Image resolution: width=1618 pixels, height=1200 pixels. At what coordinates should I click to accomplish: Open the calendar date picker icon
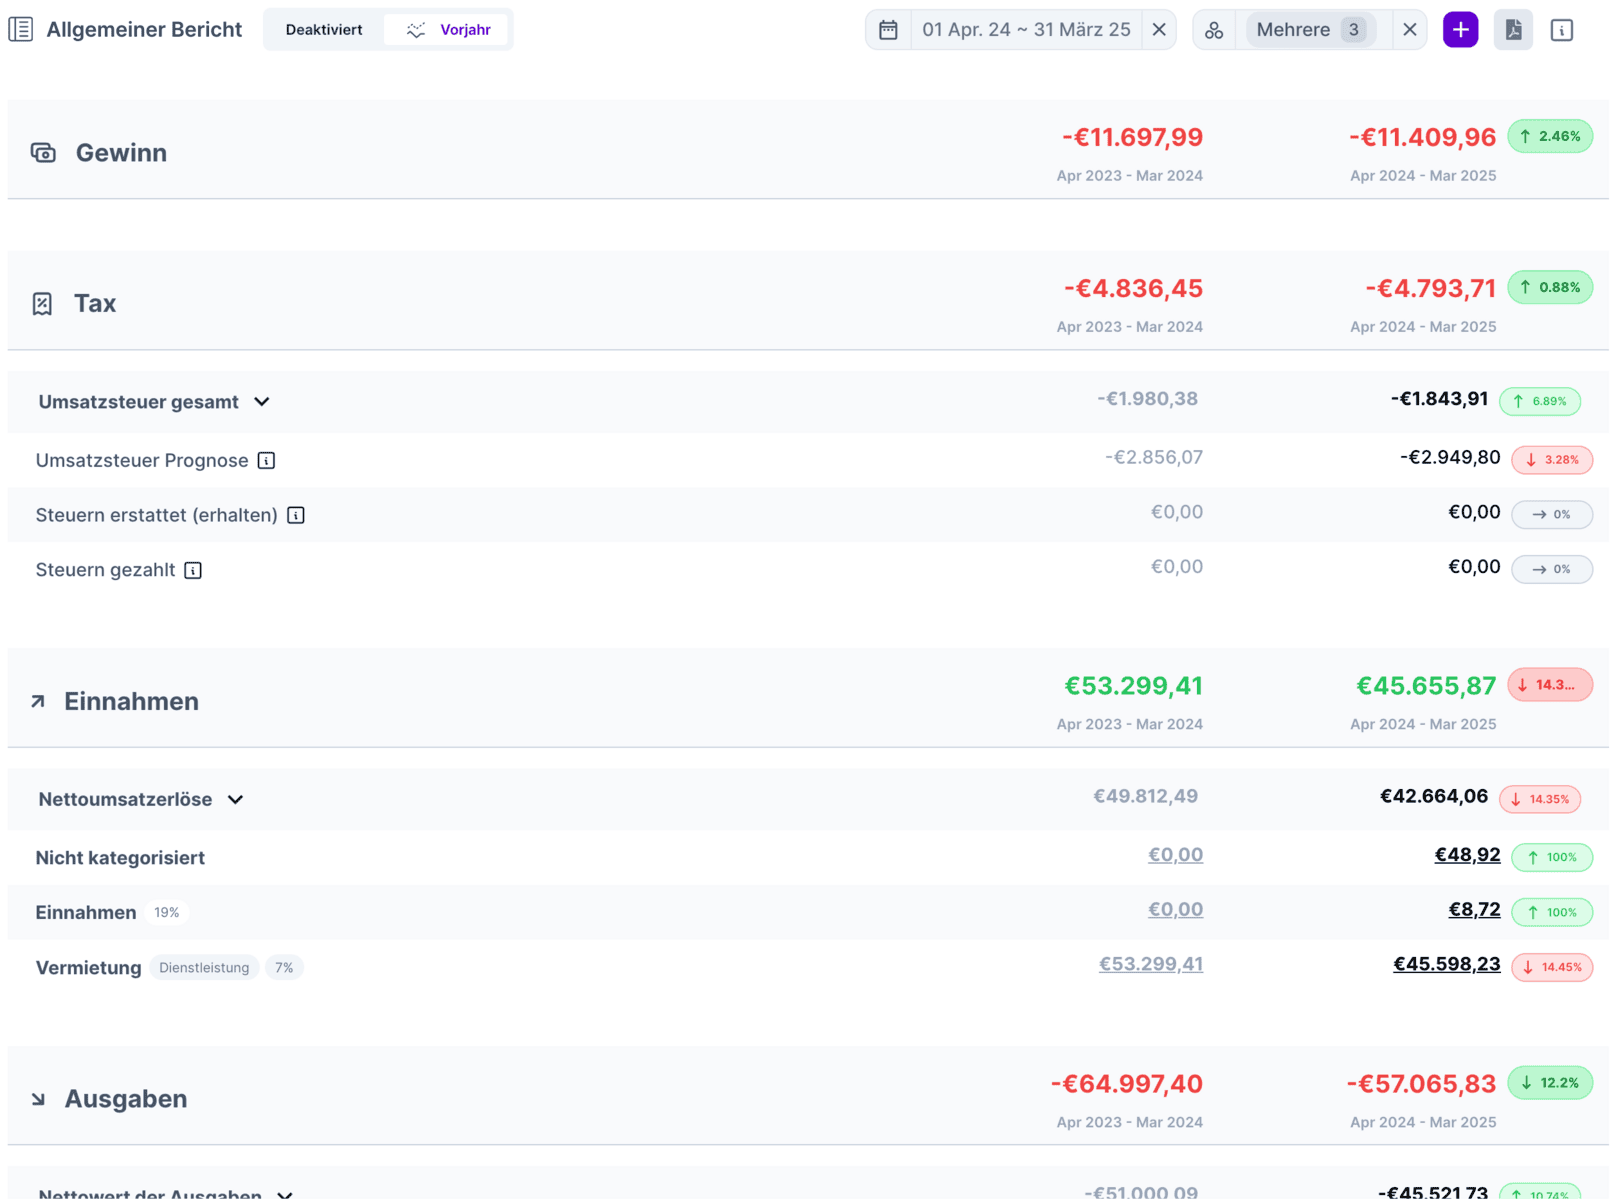(x=888, y=30)
